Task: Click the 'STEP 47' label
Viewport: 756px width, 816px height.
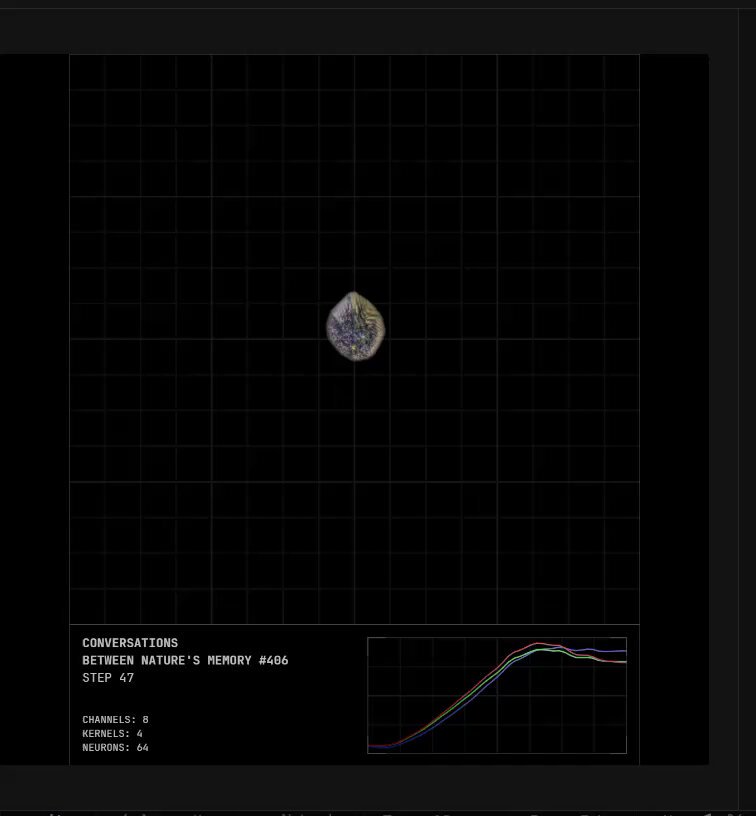Action: click(108, 678)
